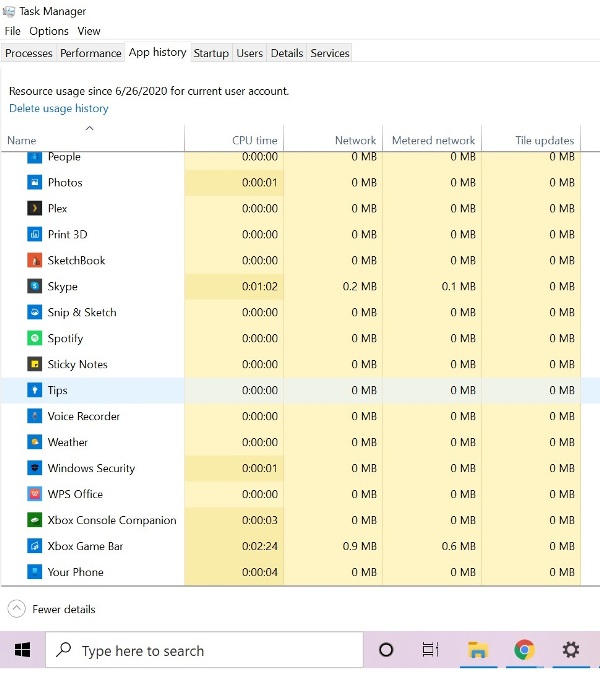Open Cortana from the taskbar
Viewport: 600px width, 678px height.
pos(386,649)
